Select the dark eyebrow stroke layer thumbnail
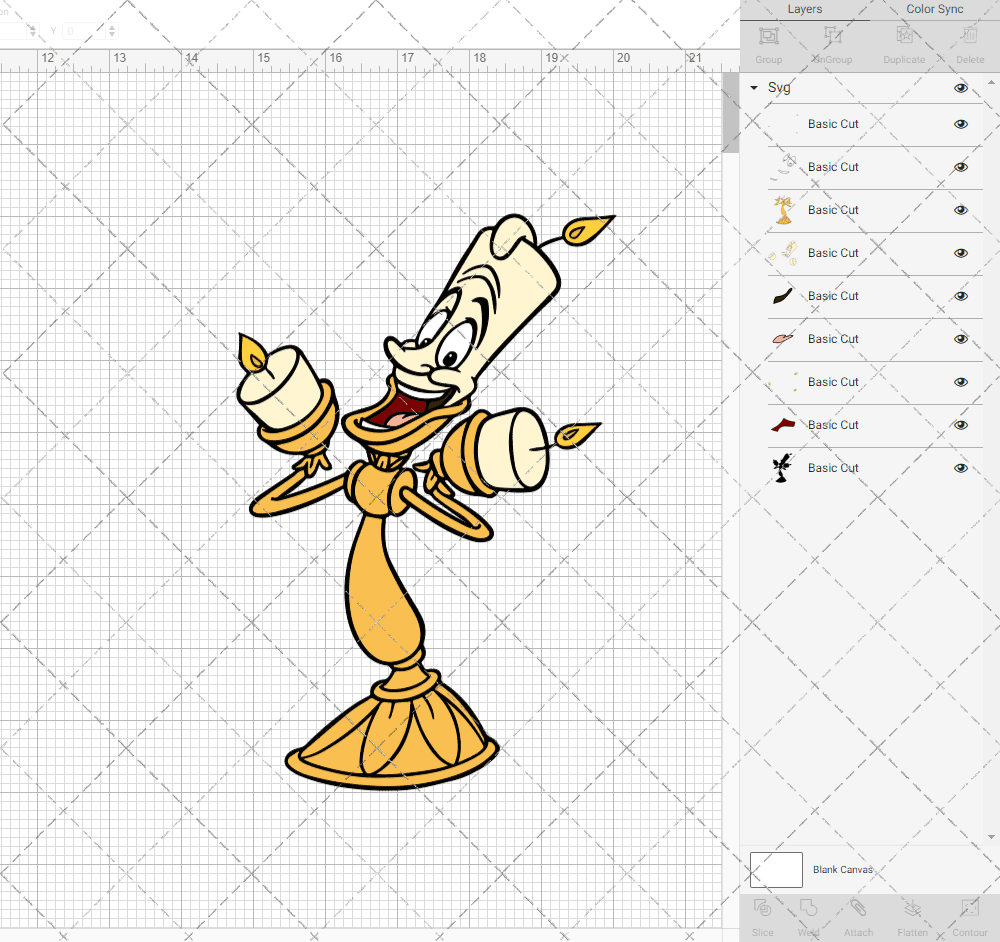 [x=783, y=296]
